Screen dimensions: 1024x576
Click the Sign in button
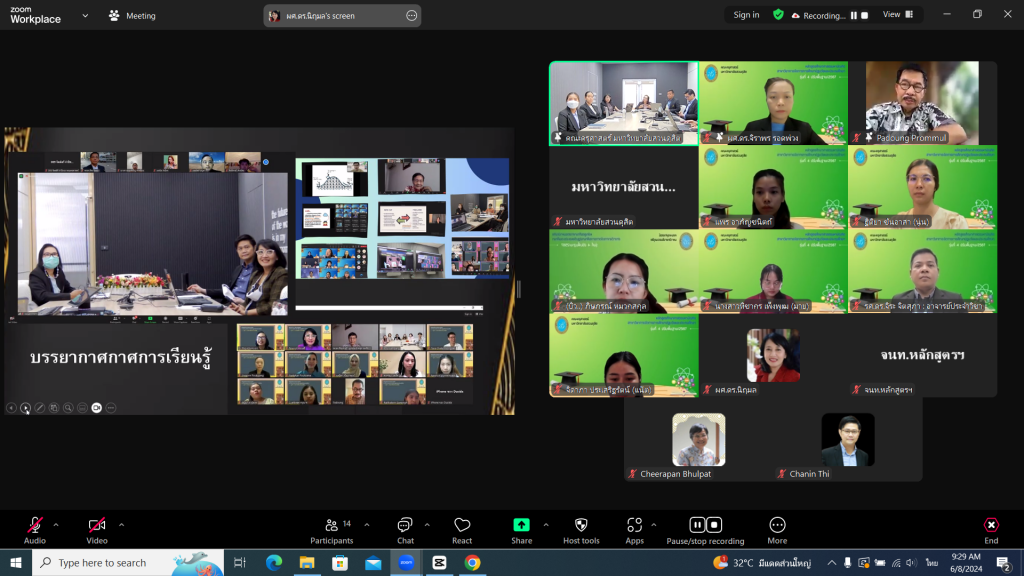coord(746,15)
